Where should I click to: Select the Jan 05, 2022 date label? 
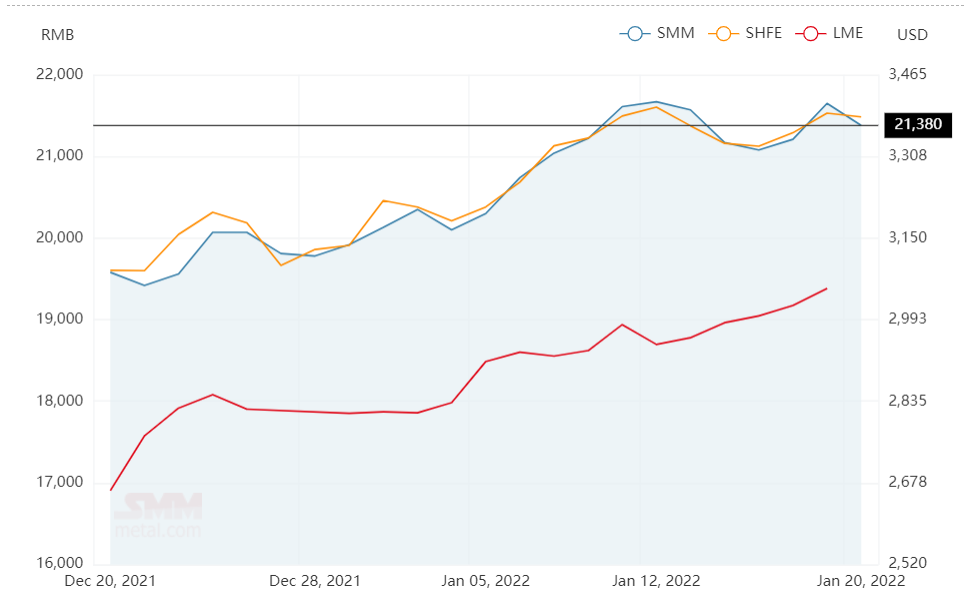pyautogui.click(x=485, y=581)
